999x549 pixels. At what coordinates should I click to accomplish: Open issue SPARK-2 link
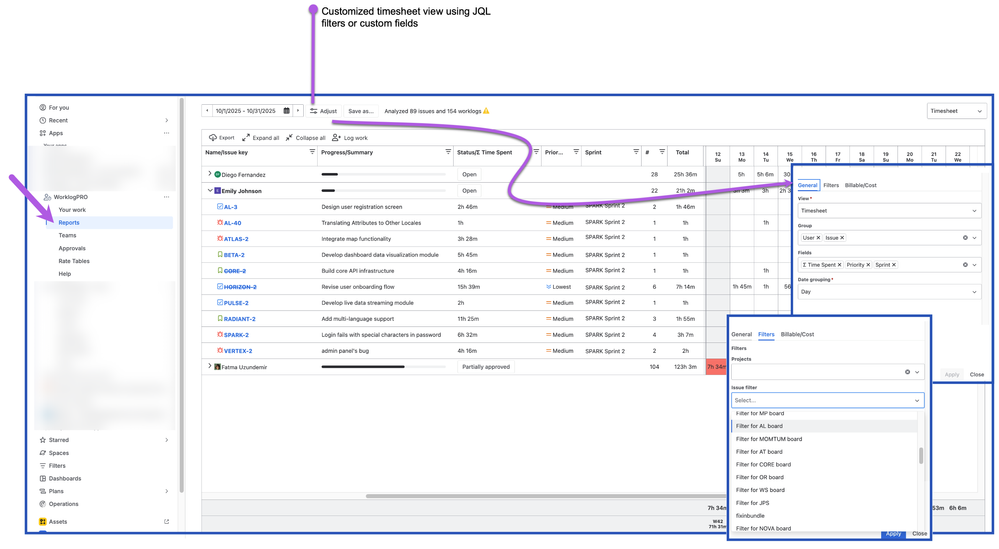(x=236, y=335)
